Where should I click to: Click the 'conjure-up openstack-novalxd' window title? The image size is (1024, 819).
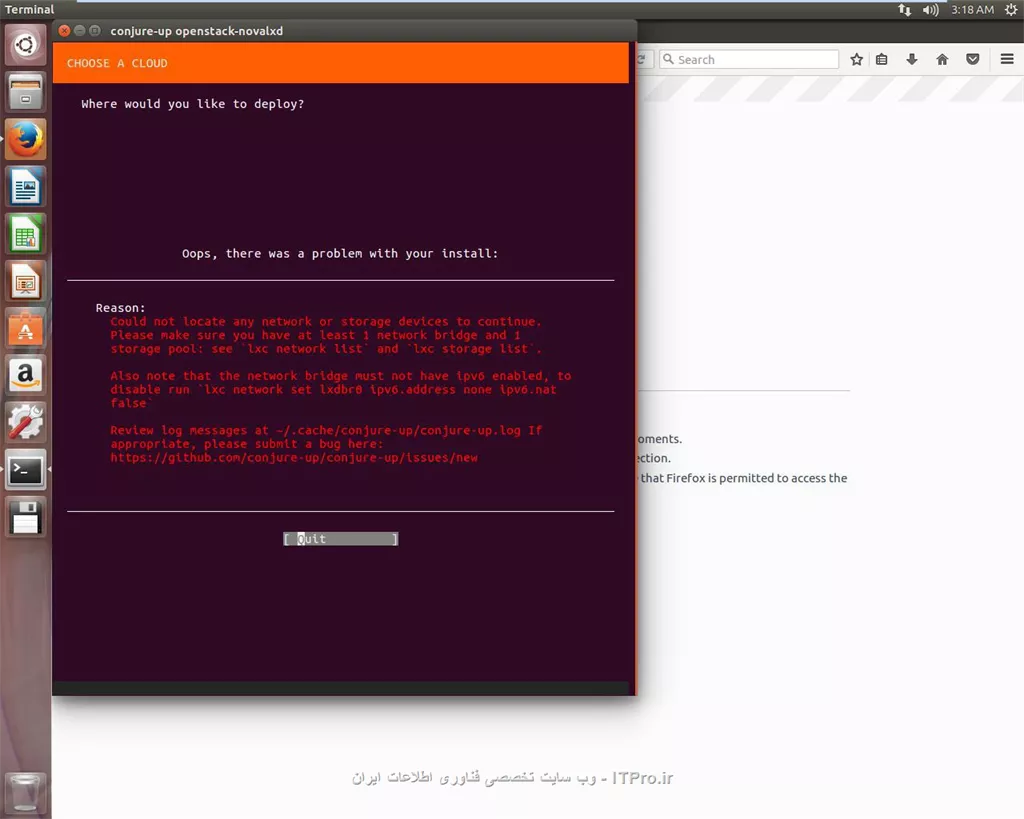(x=197, y=31)
